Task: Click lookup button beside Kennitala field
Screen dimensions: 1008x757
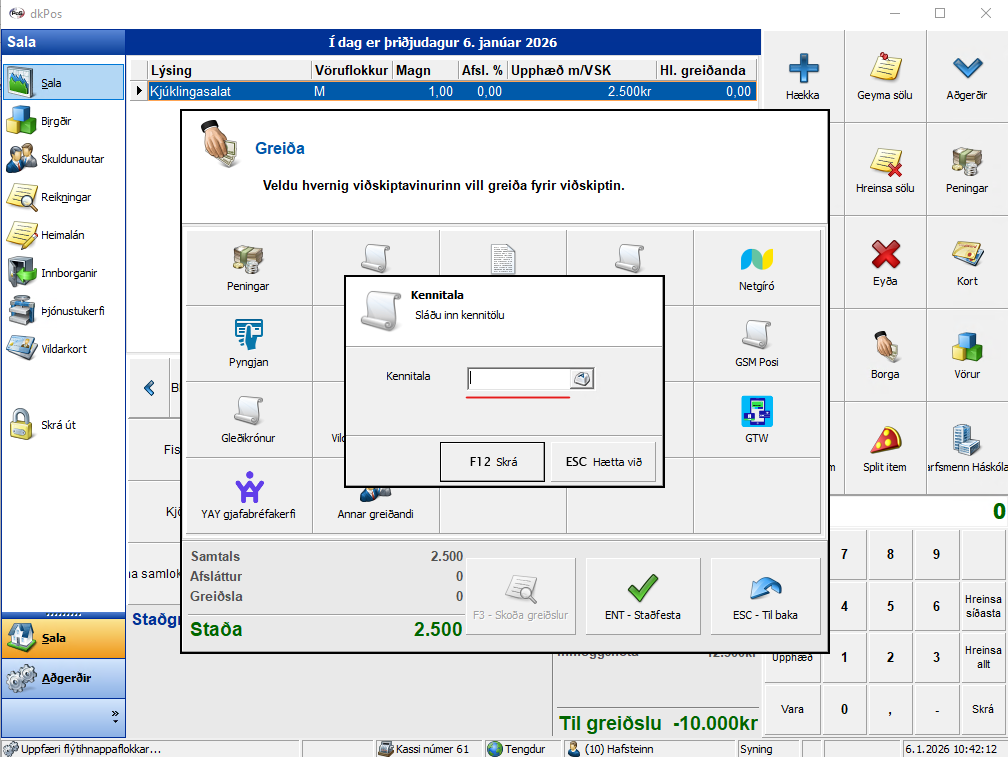Action: (582, 378)
